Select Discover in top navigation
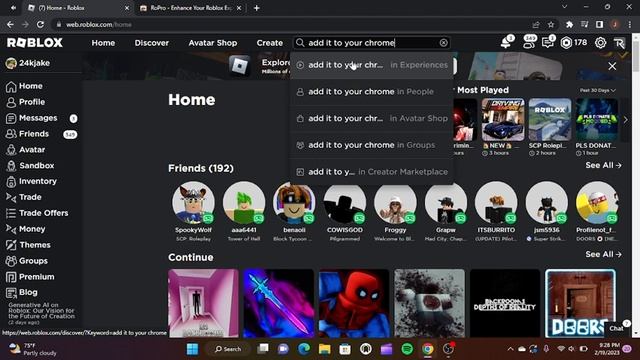The image size is (640, 360). click(x=151, y=43)
